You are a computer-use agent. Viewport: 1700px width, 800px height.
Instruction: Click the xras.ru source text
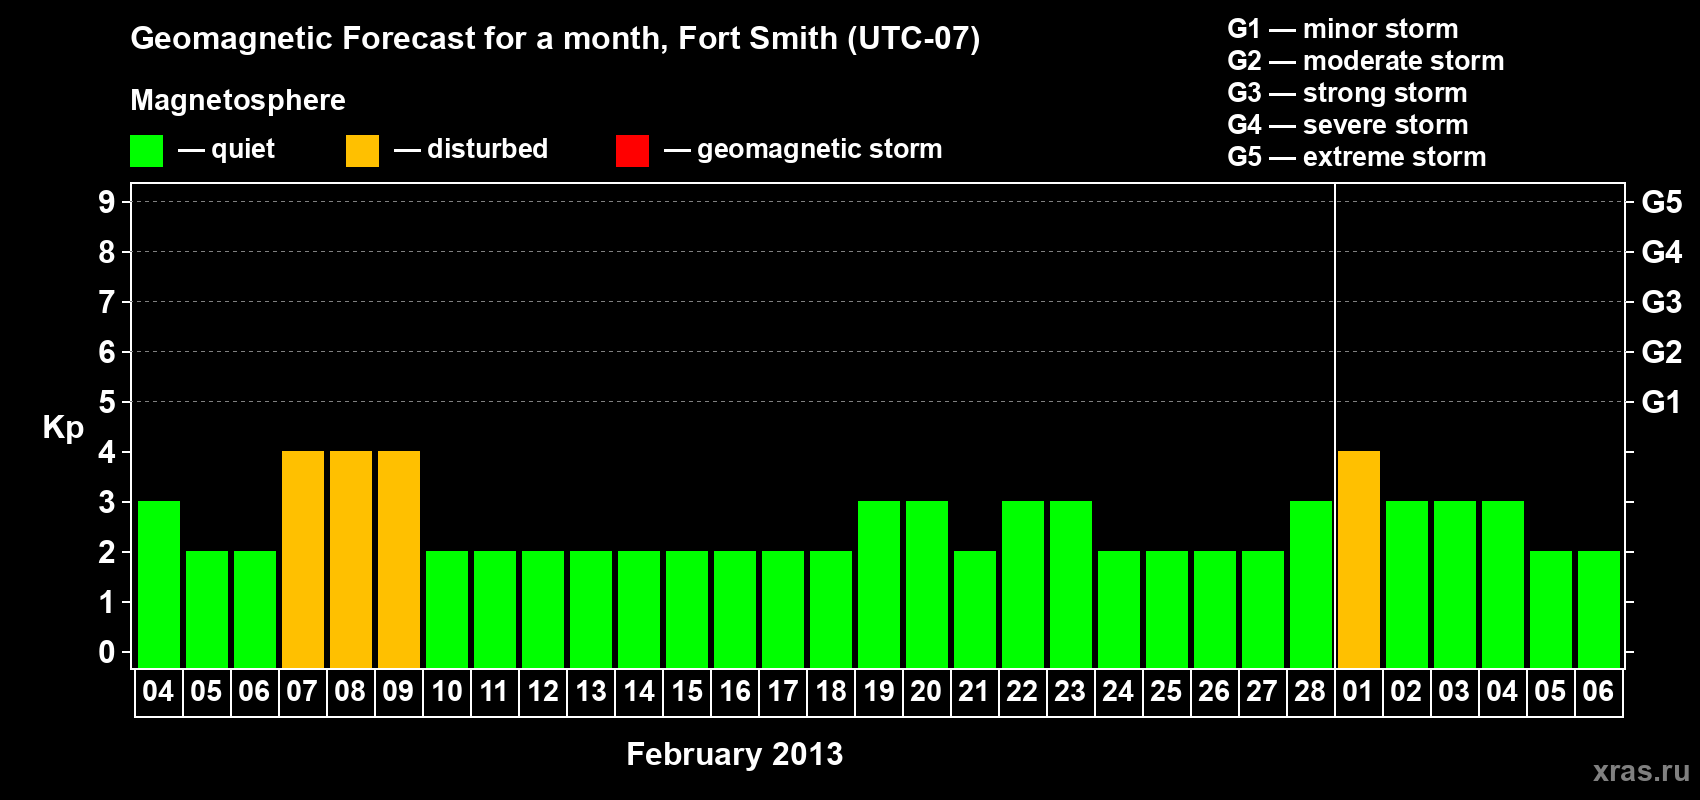[1641, 771]
